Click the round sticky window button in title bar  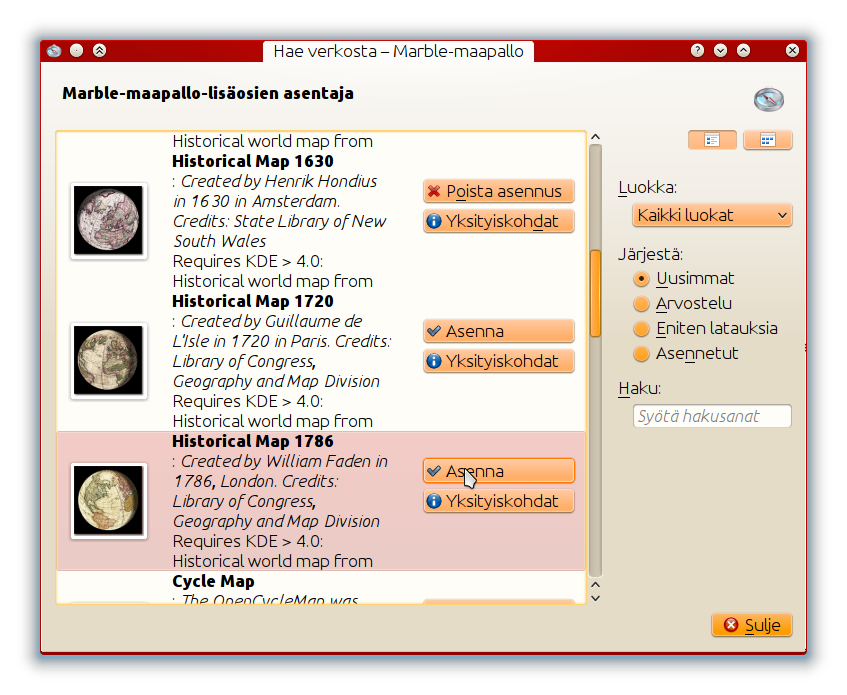click(x=77, y=51)
